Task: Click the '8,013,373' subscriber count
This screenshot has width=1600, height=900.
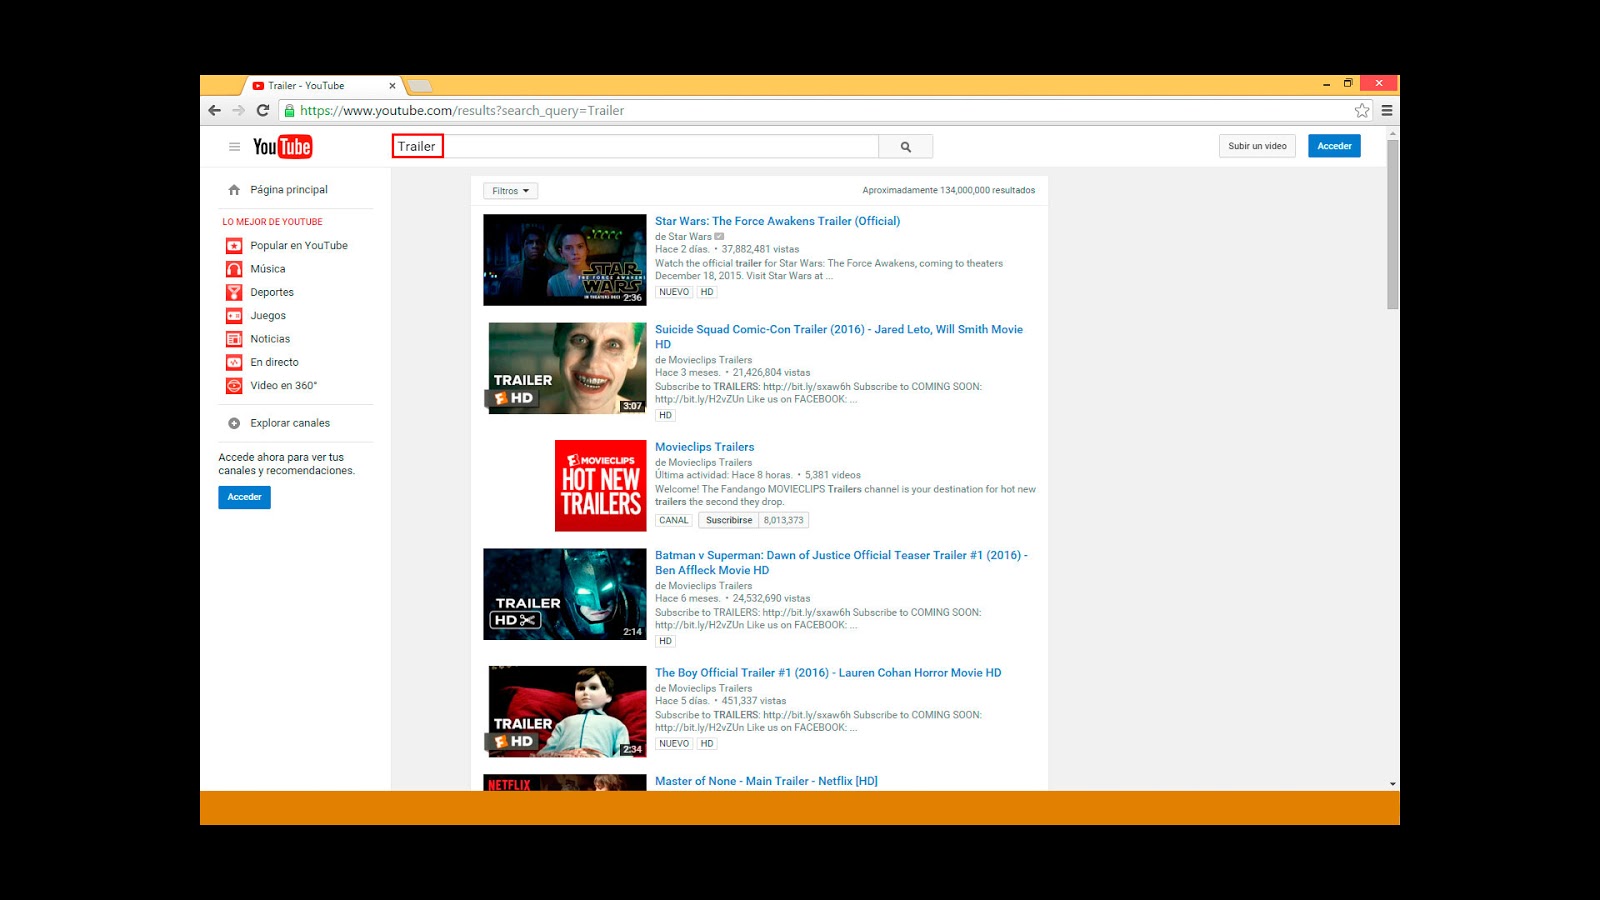Action: [x=783, y=520]
